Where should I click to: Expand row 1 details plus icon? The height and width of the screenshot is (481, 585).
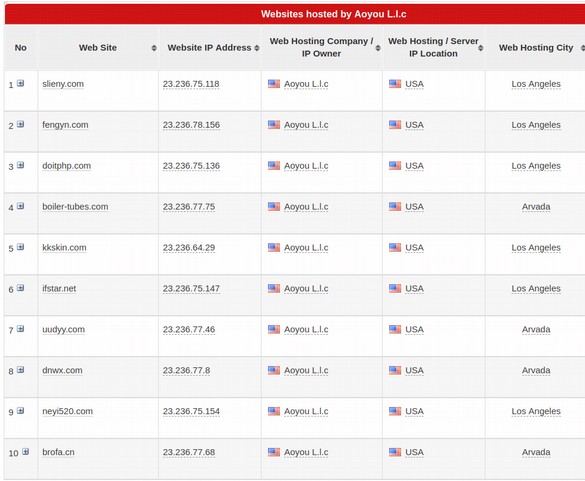pyautogui.click(x=21, y=83)
